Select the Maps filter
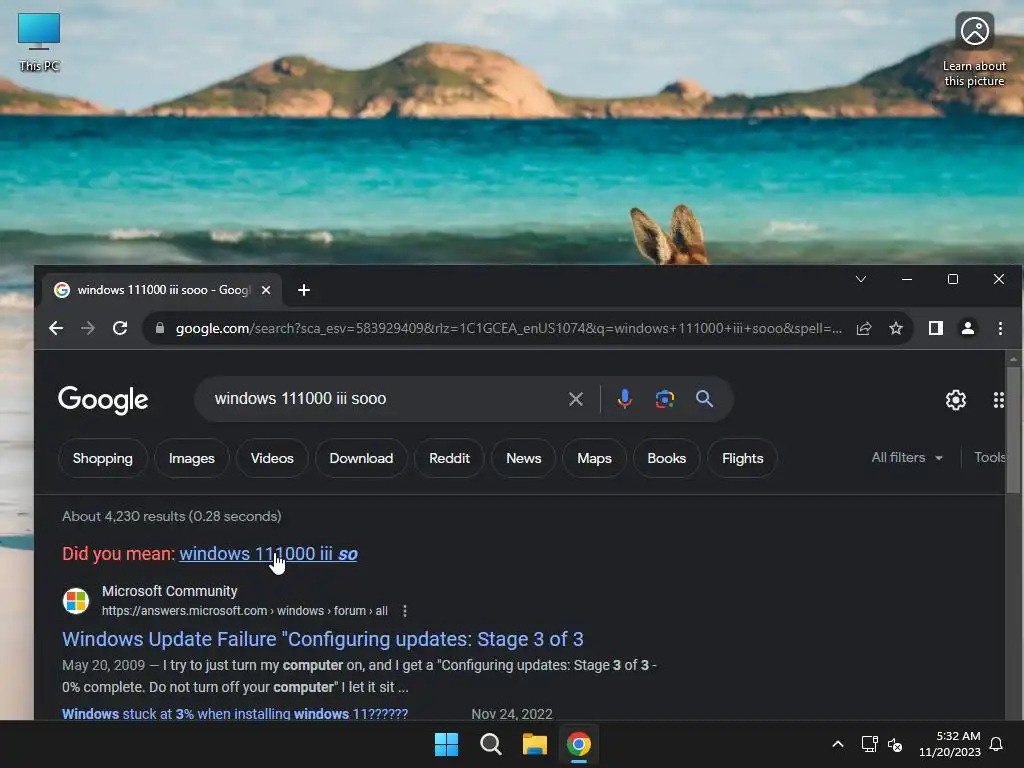This screenshot has height=768, width=1024. (594, 458)
